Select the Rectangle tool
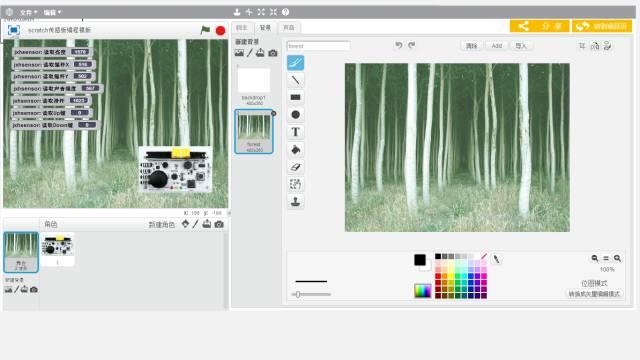This screenshot has height=360, width=640. pos(296,97)
